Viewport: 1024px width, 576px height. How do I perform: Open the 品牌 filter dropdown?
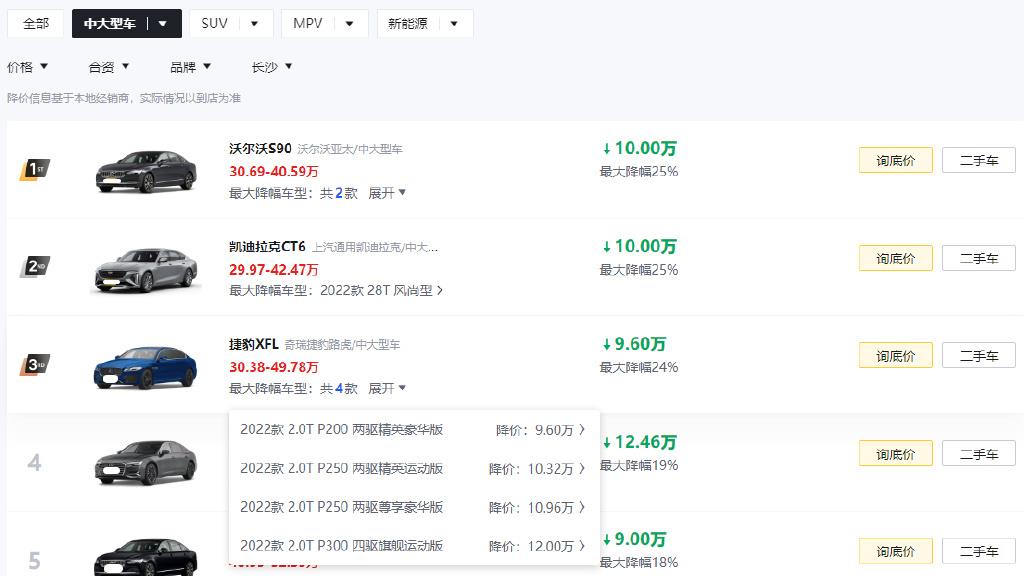(x=190, y=67)
